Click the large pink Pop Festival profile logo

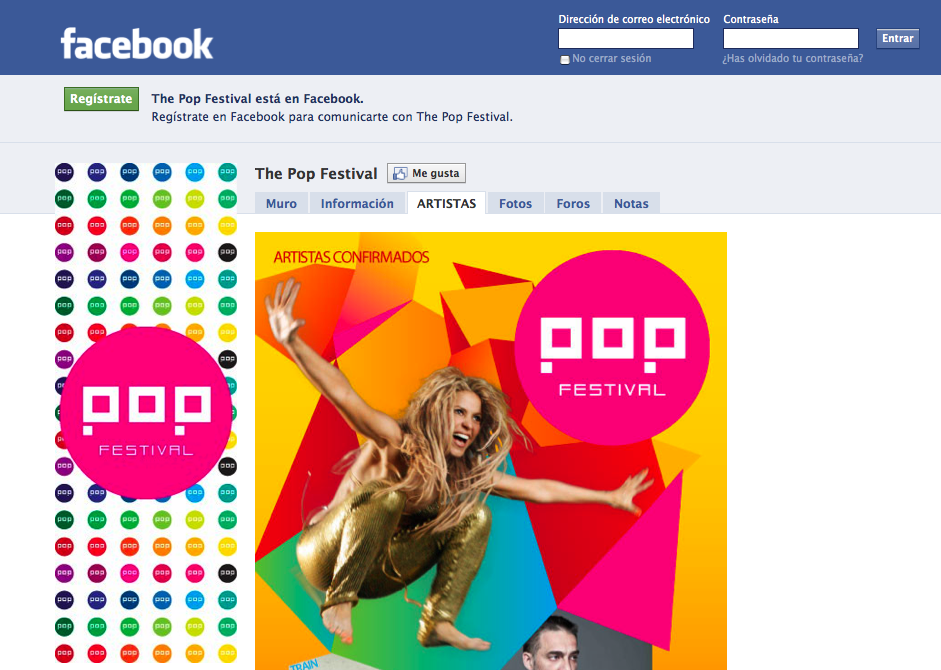coord(146,413)
